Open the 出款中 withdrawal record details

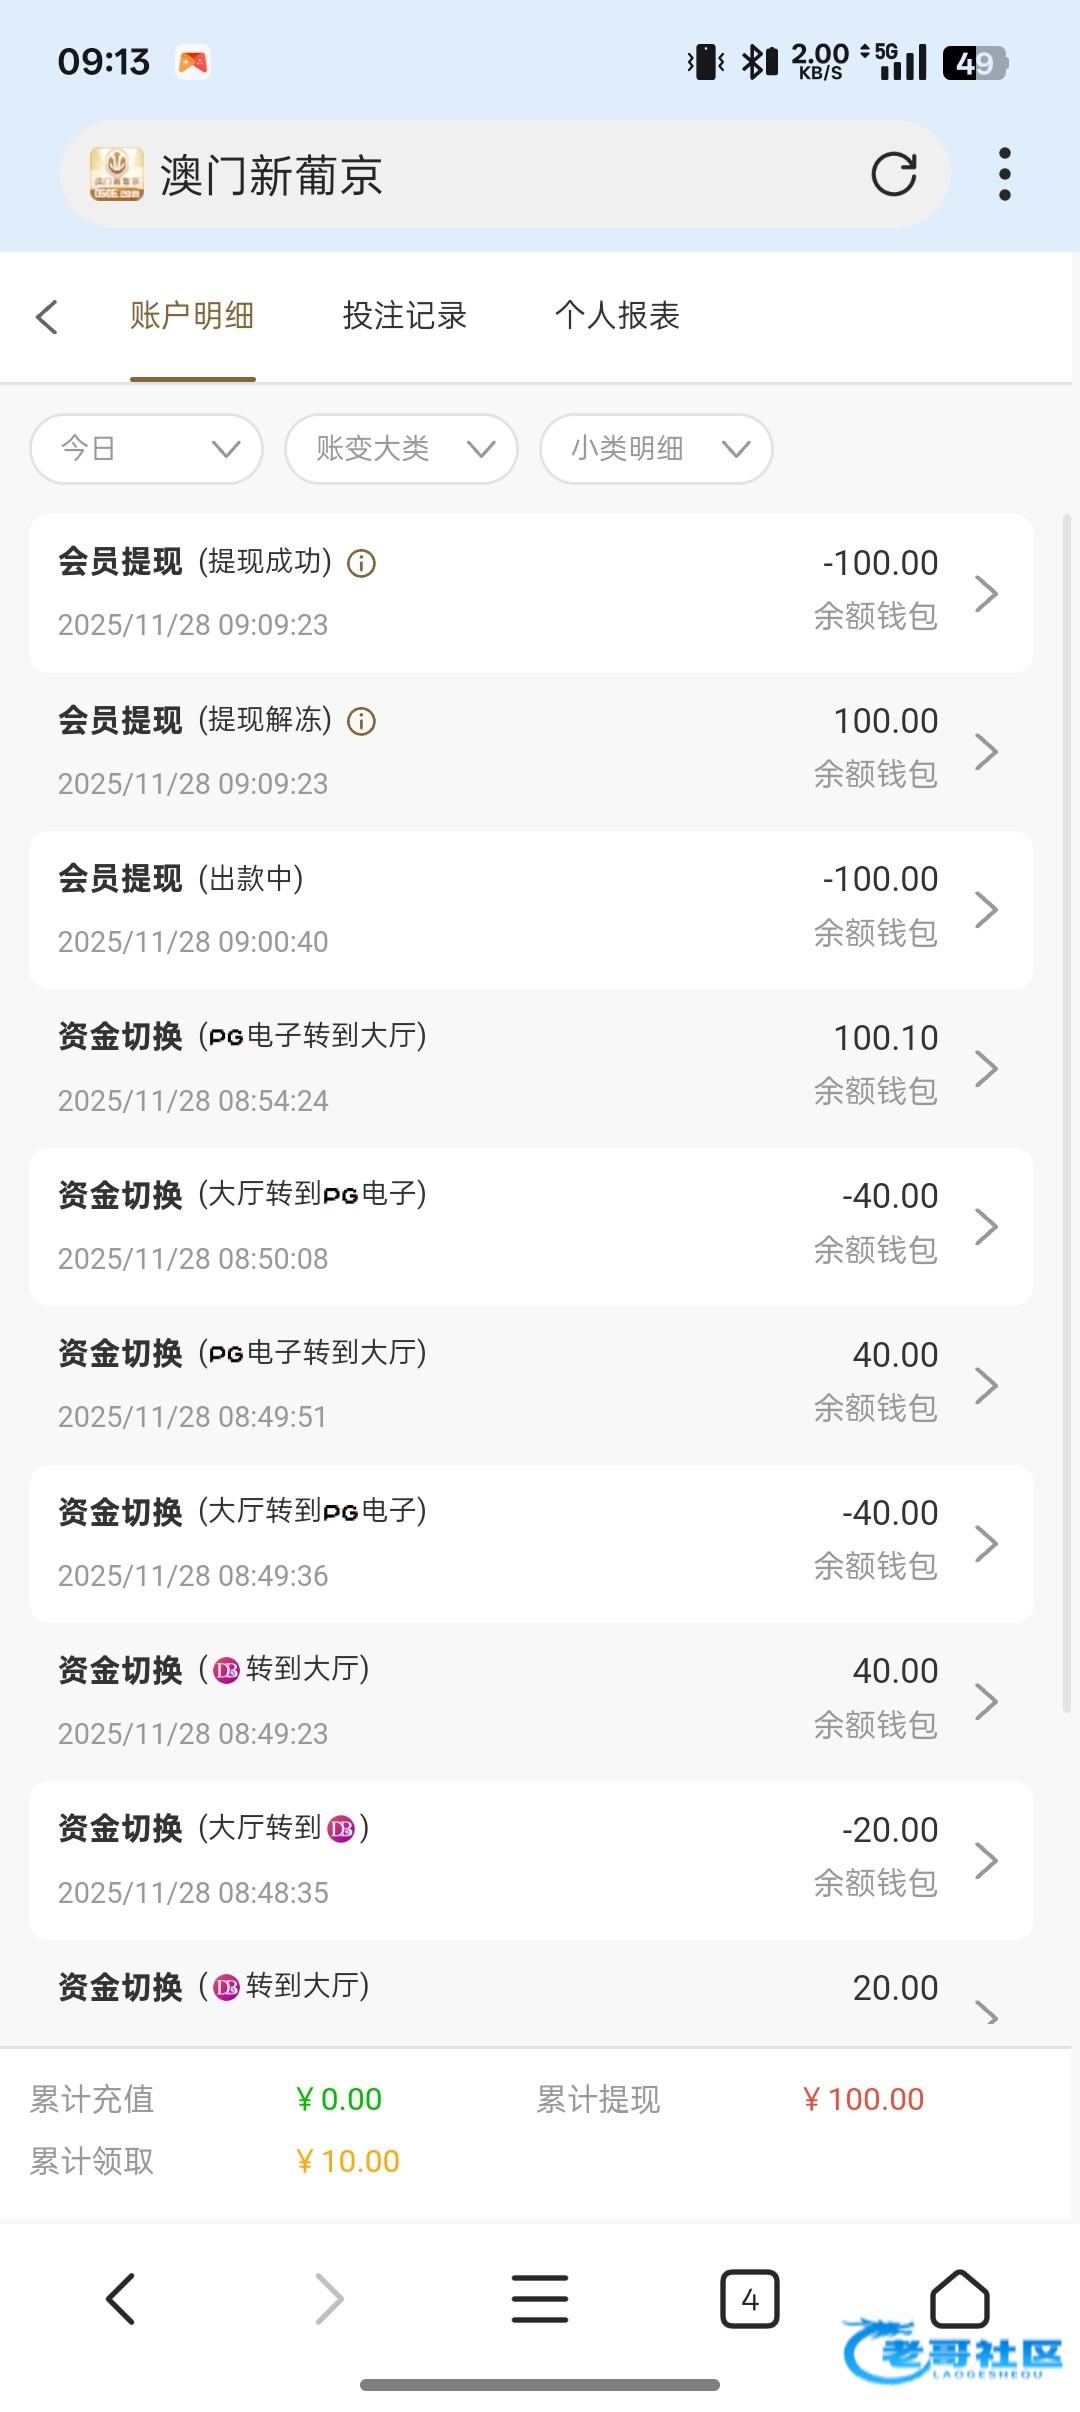[x=531, y=910]
